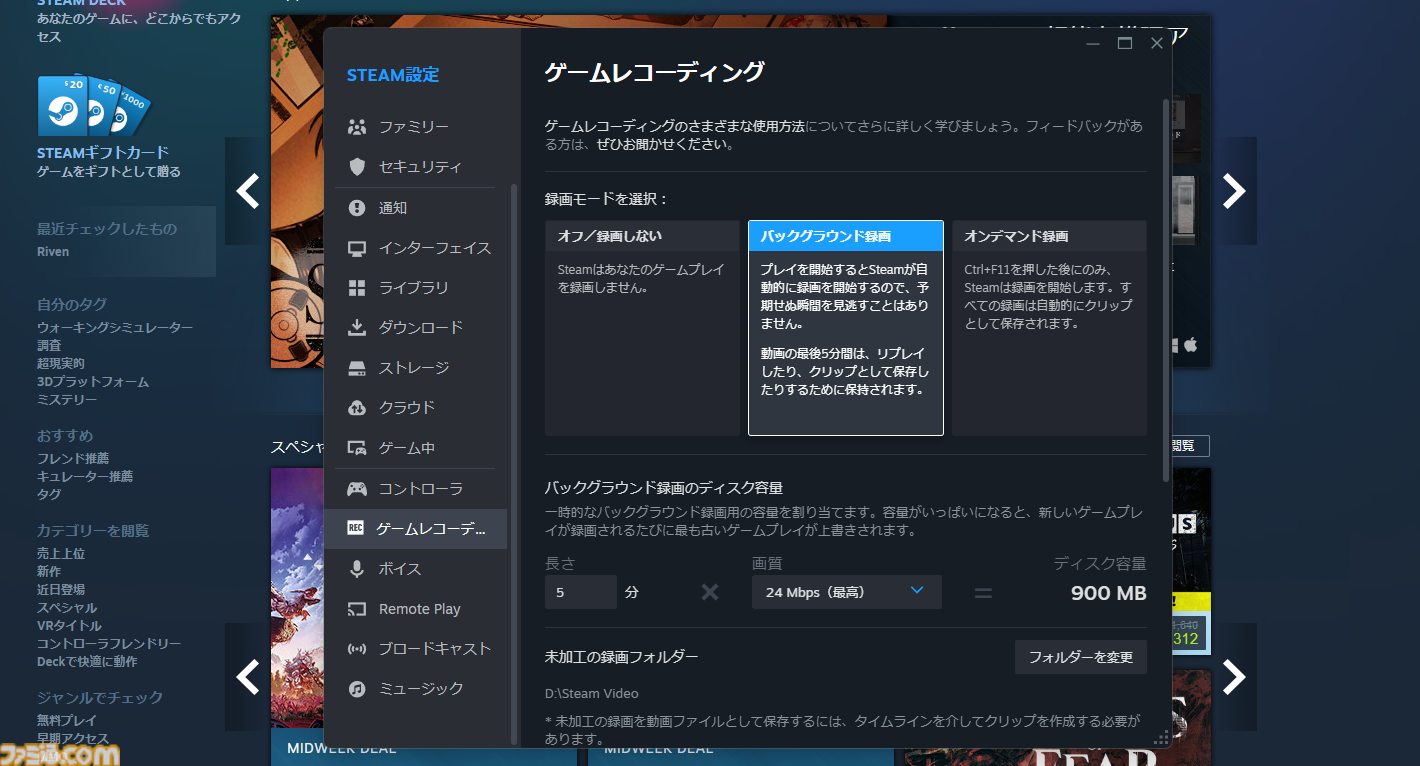The image size is (1420, 766).
Task: Click フォルダーを変更 button
Action: click(x=1080, y=657)
